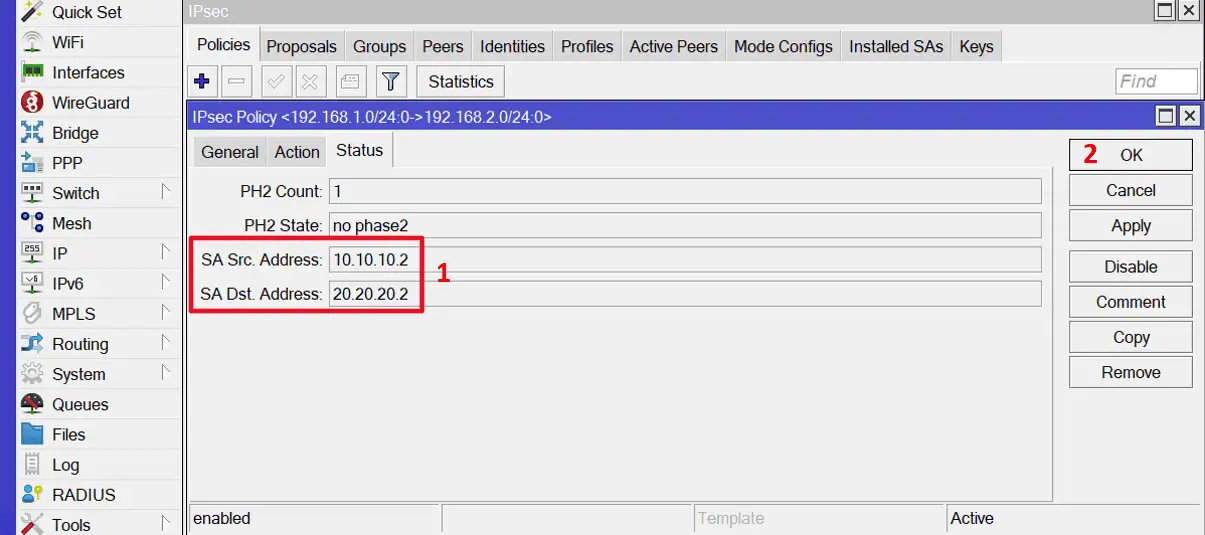Select the MPLS sidebar icon

pos(33,313)
